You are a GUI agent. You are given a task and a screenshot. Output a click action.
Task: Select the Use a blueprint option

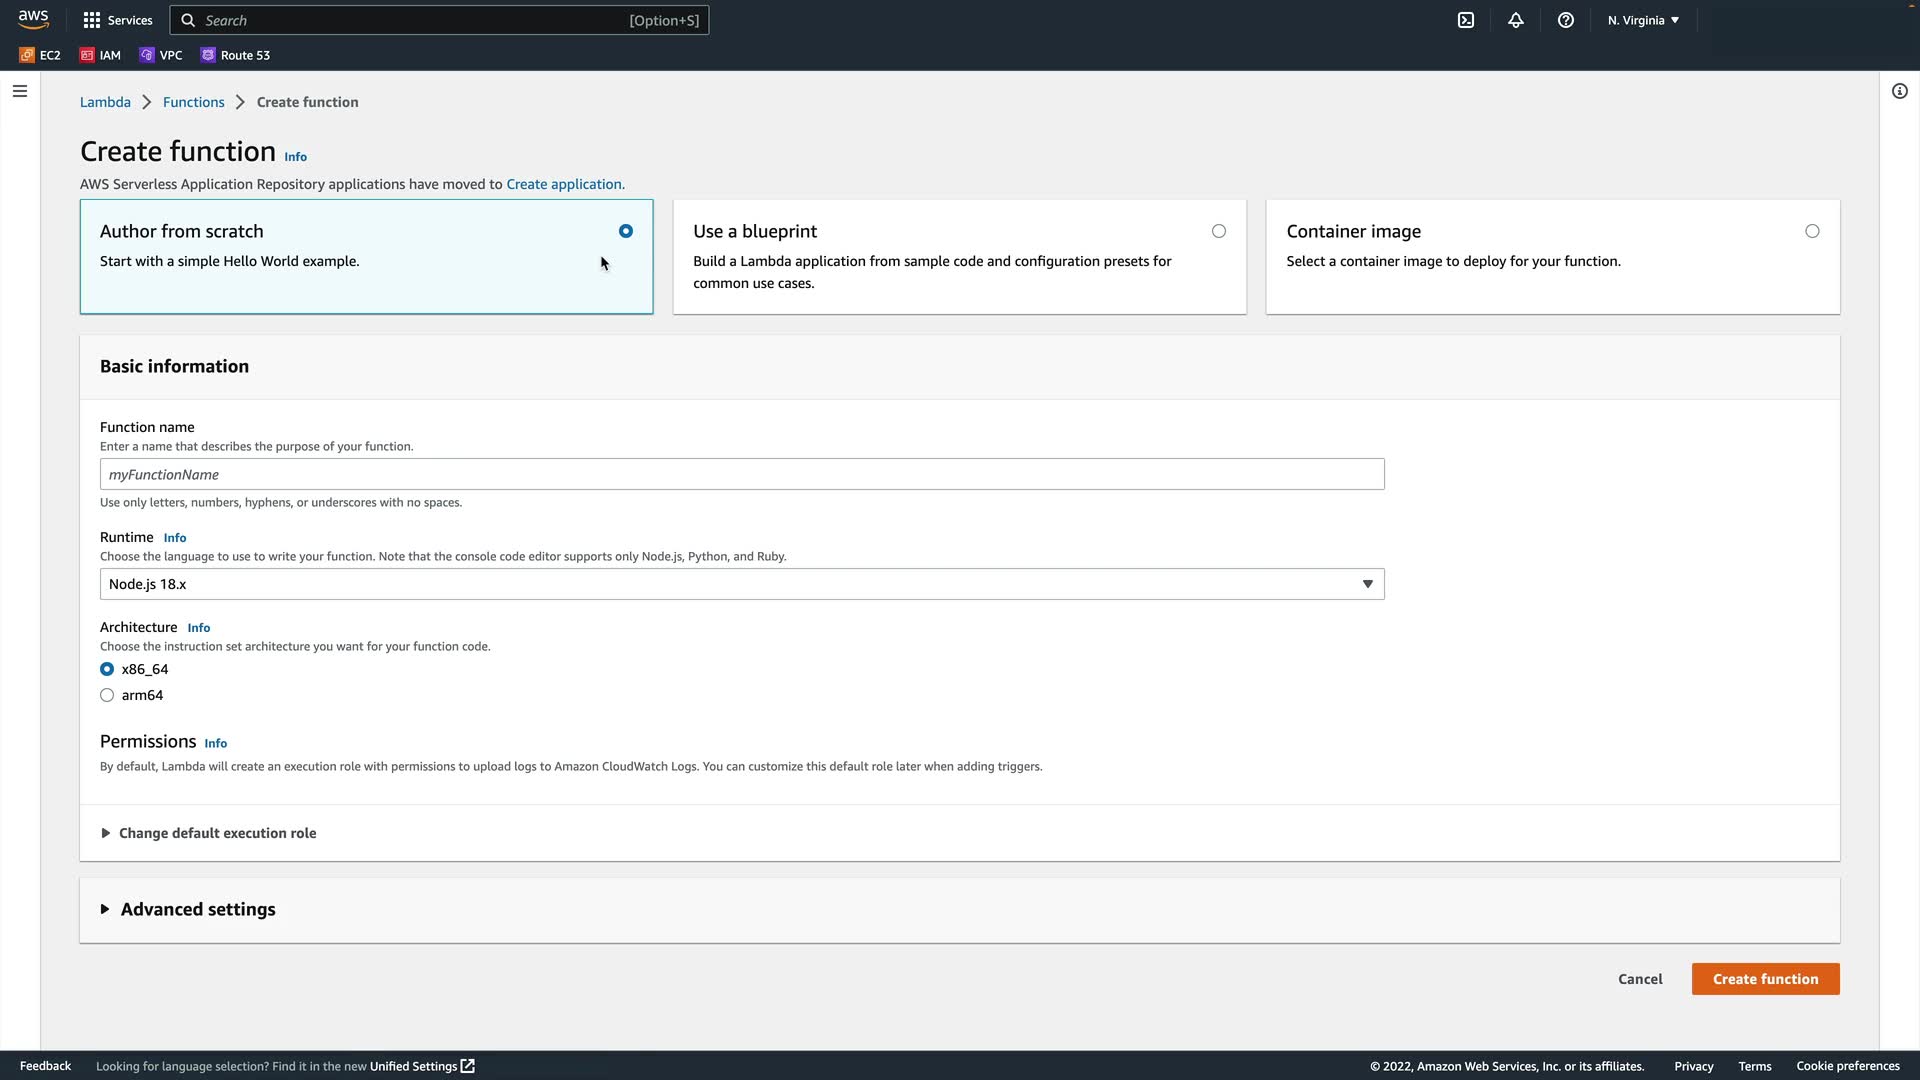1218,231
